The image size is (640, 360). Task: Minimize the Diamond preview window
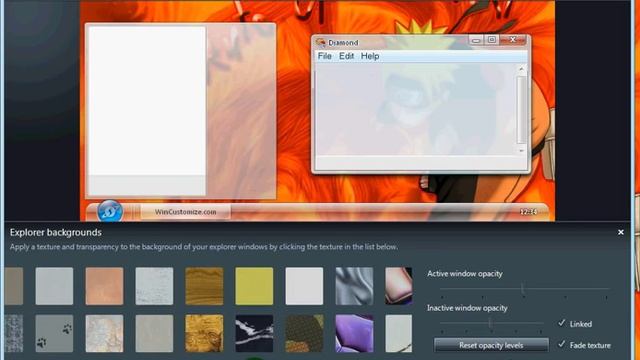476,40
